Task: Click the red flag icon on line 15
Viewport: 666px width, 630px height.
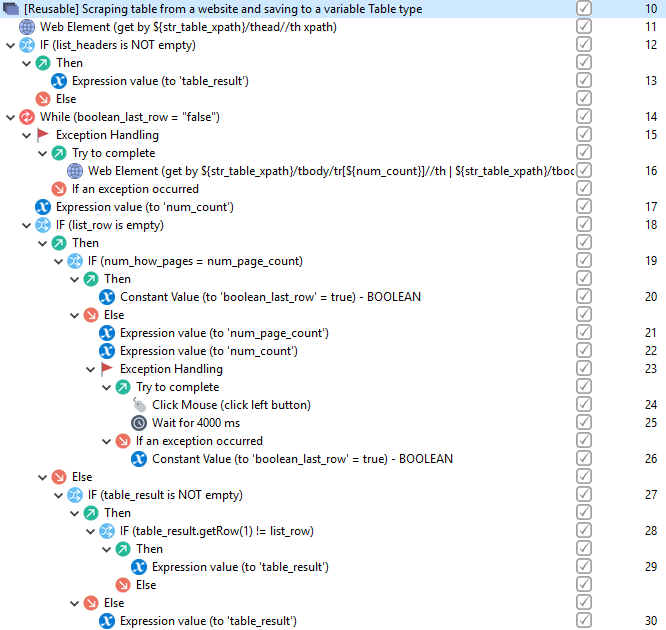Action: 42,135
